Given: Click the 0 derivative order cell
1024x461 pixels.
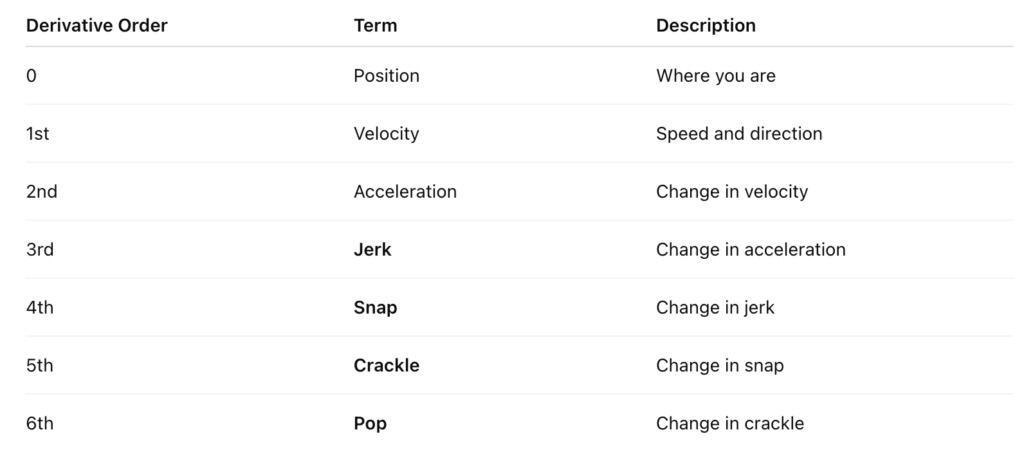Looking at the screenshot, I should click(x=31, y=76).
